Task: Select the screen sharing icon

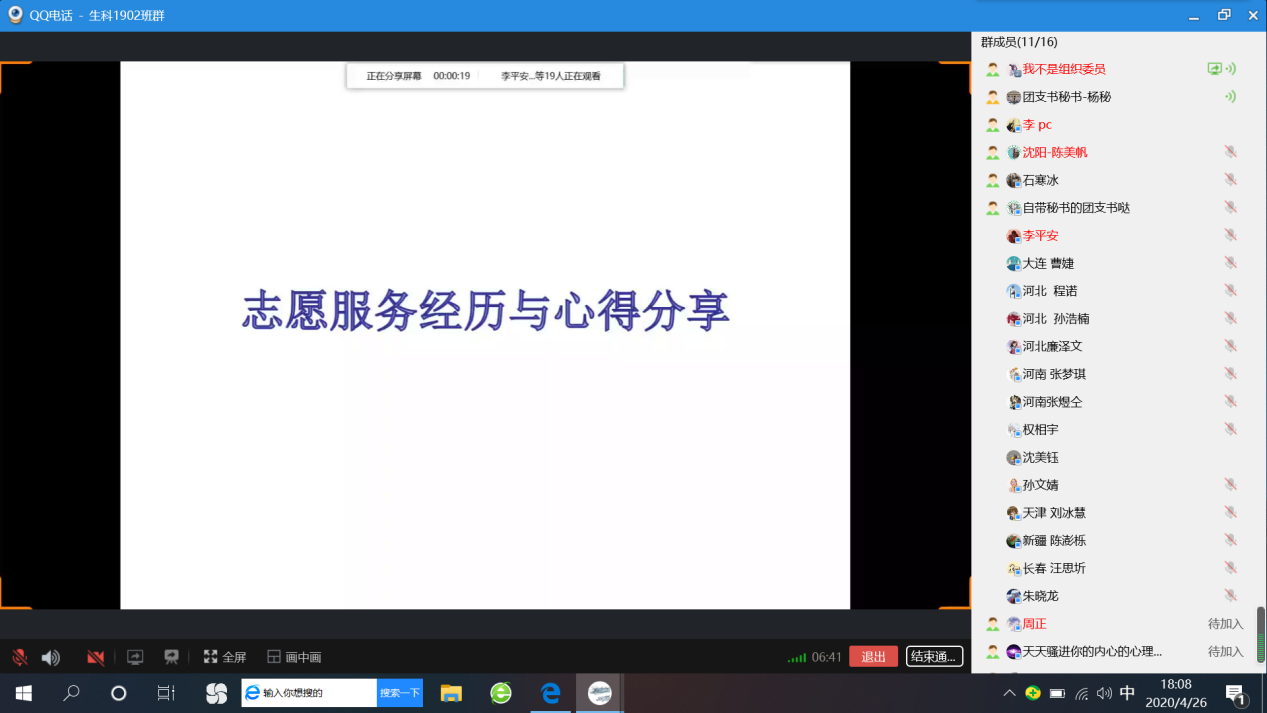Action: (134, 657)
